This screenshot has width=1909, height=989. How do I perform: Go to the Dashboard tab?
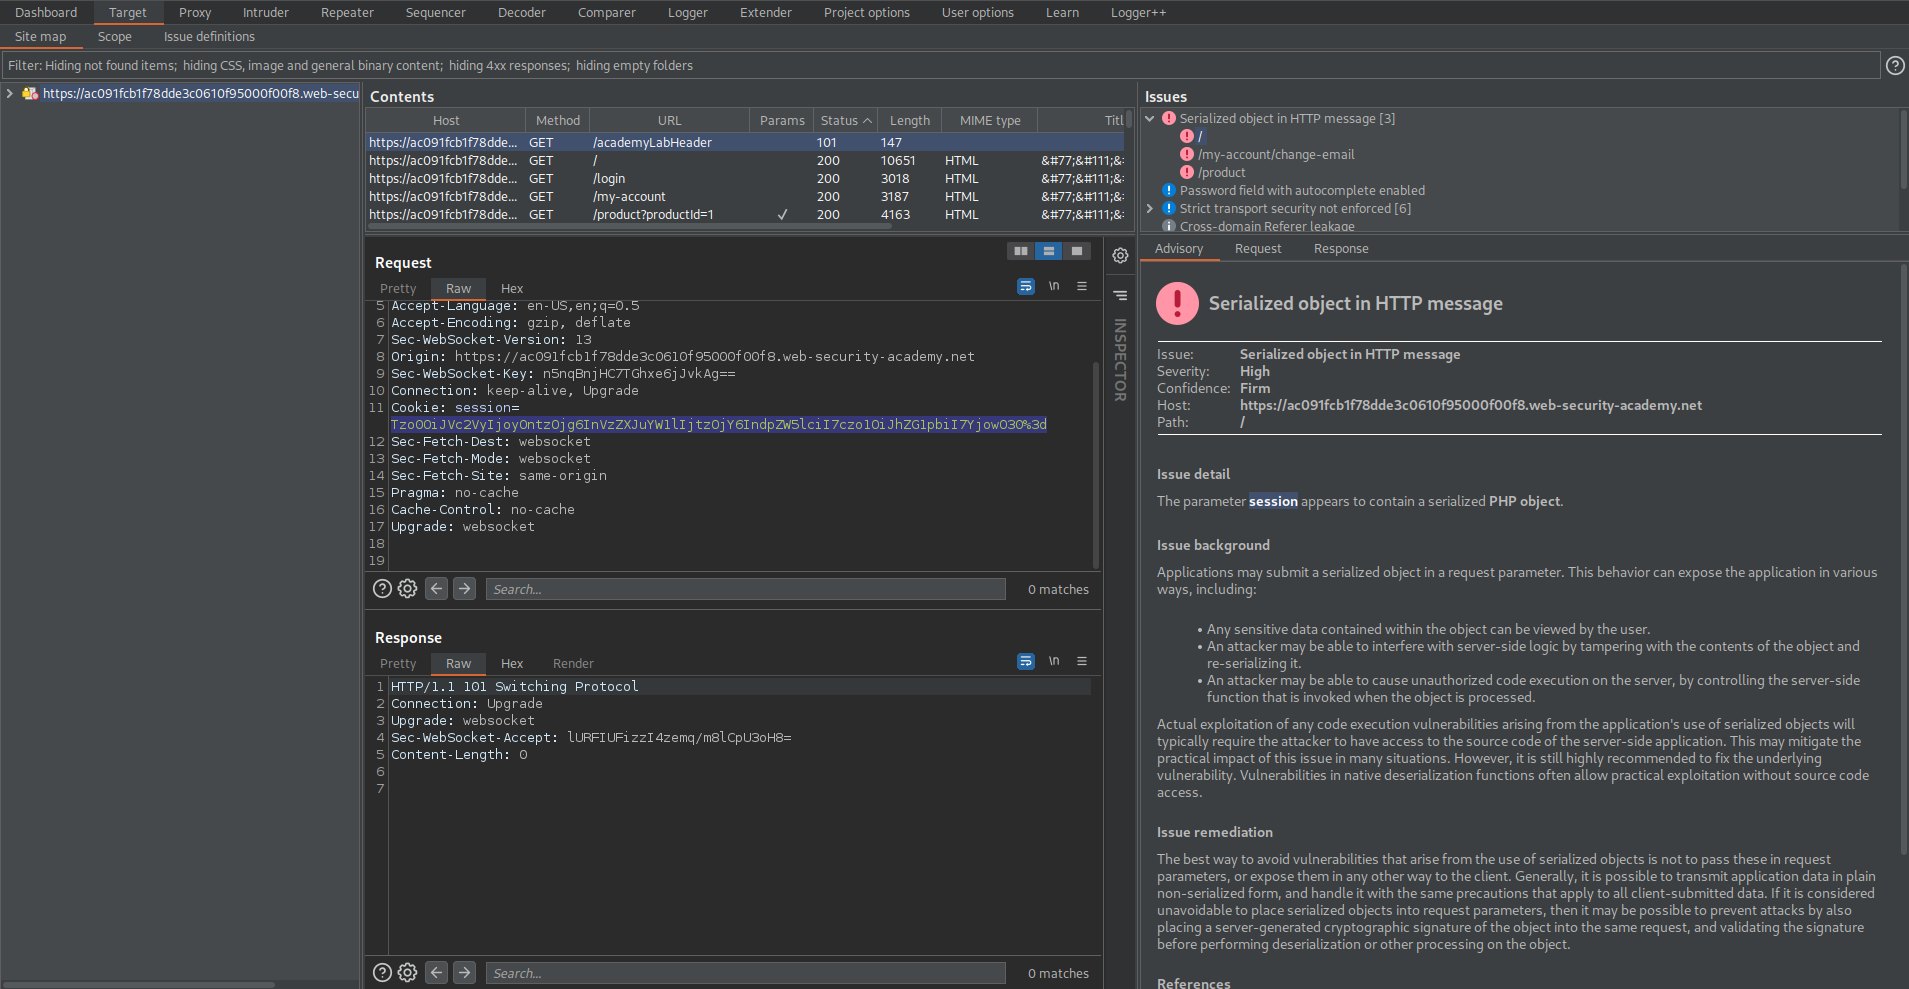pos(46,13)
